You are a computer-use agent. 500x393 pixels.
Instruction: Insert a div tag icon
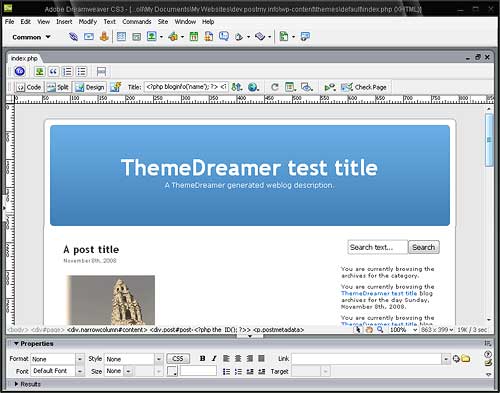[x=136, y=37]
